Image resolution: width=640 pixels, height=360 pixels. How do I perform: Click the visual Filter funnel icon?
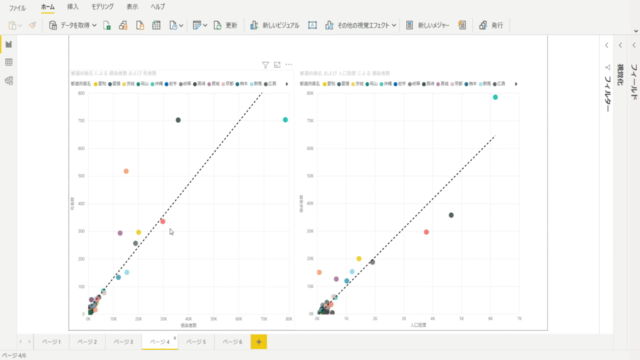pos(265,65)
